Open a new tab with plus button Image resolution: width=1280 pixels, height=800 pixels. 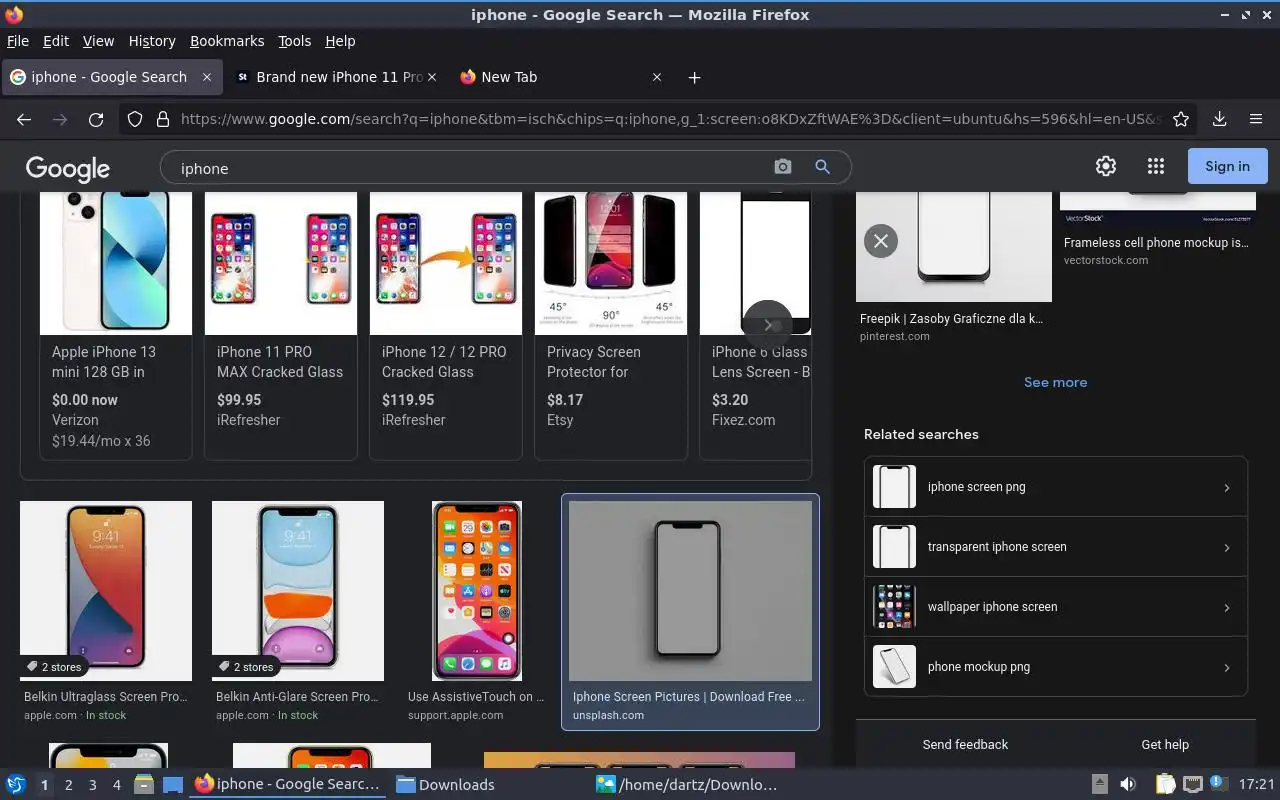click(x=694, y=77)
